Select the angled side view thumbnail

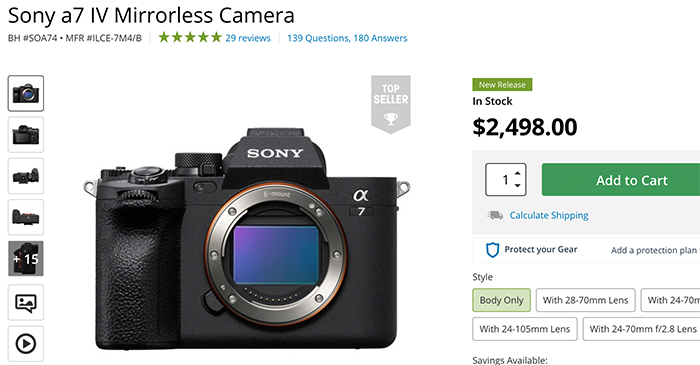[x=26, y=176]
